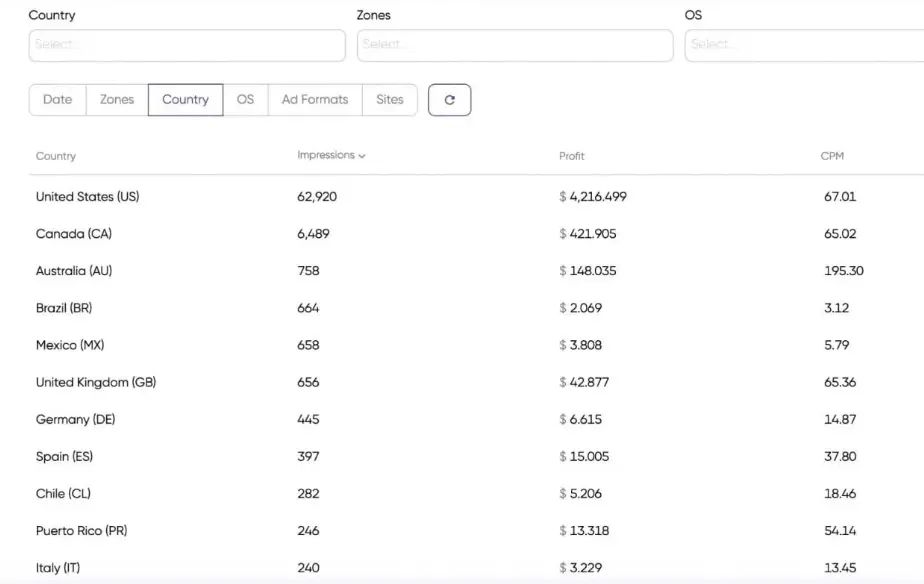This screenshot has width=924, height=584.
Task: Switch to the Zones tab
Action: click(117, 100)
